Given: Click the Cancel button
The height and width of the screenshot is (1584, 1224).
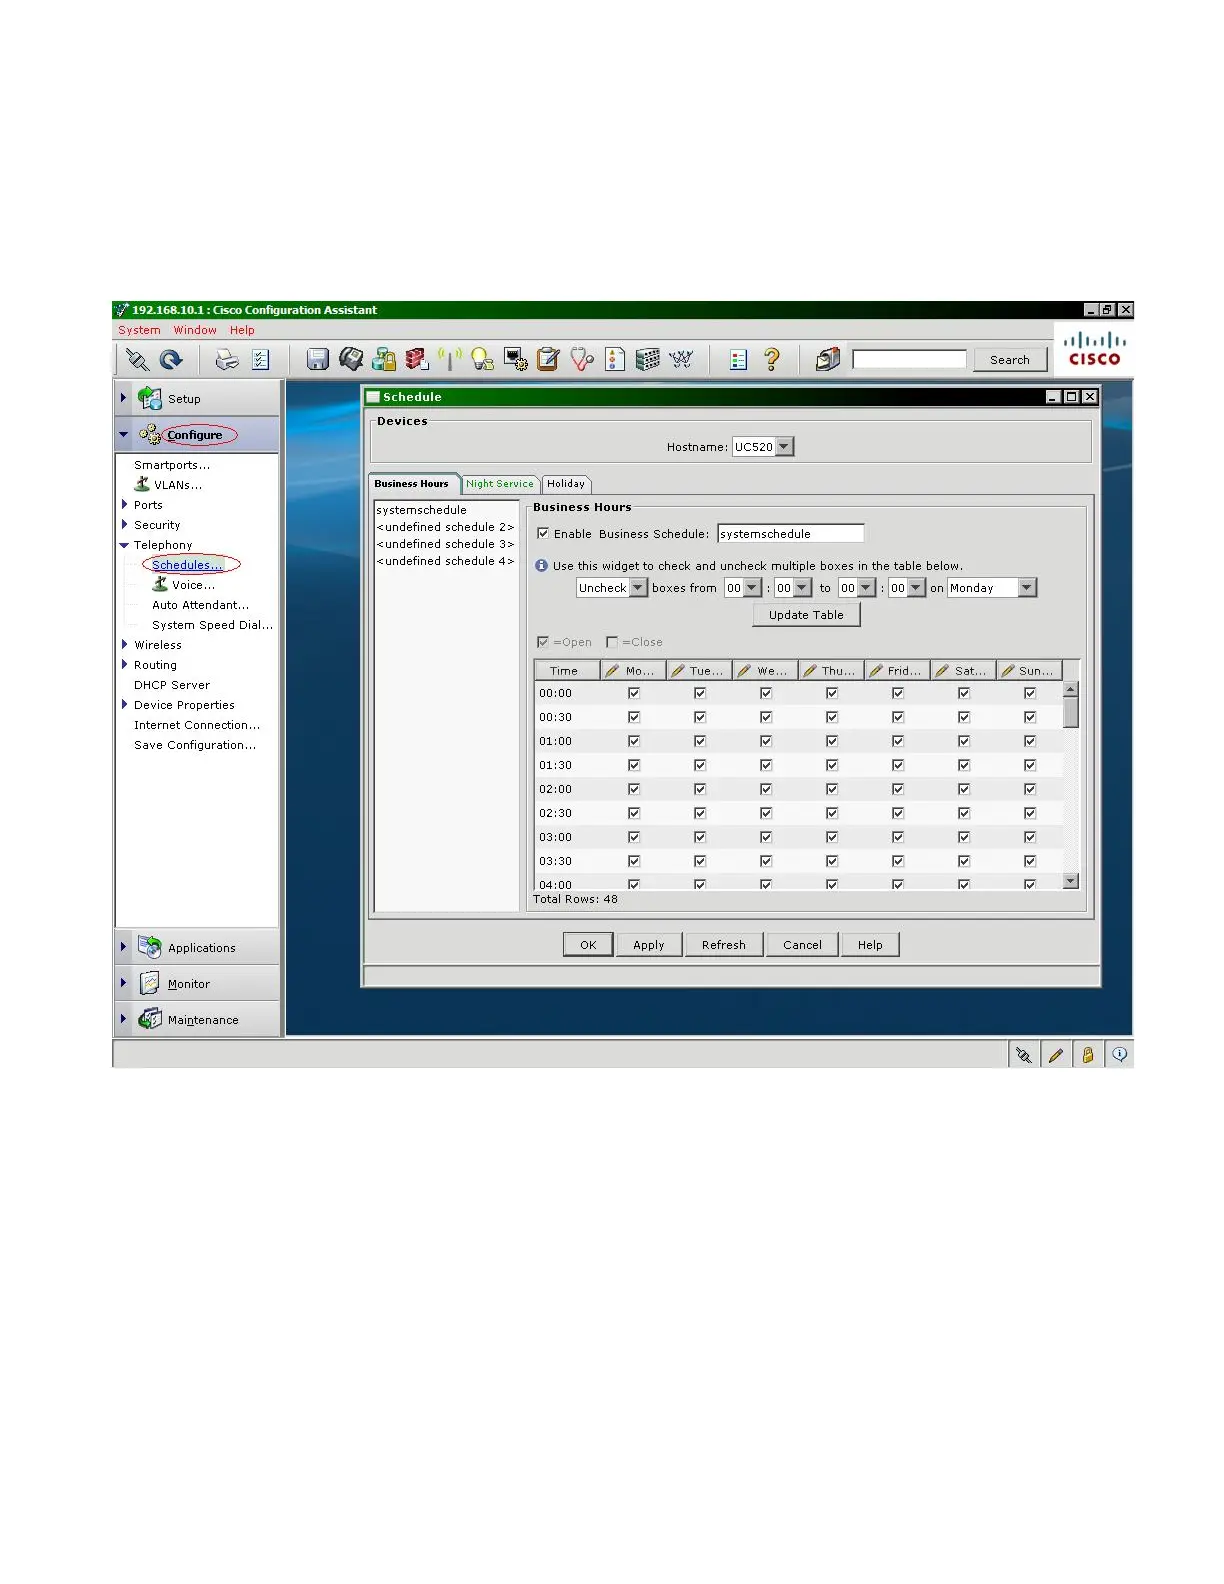Looking at the screenshot, I should [x=803, y=945].
